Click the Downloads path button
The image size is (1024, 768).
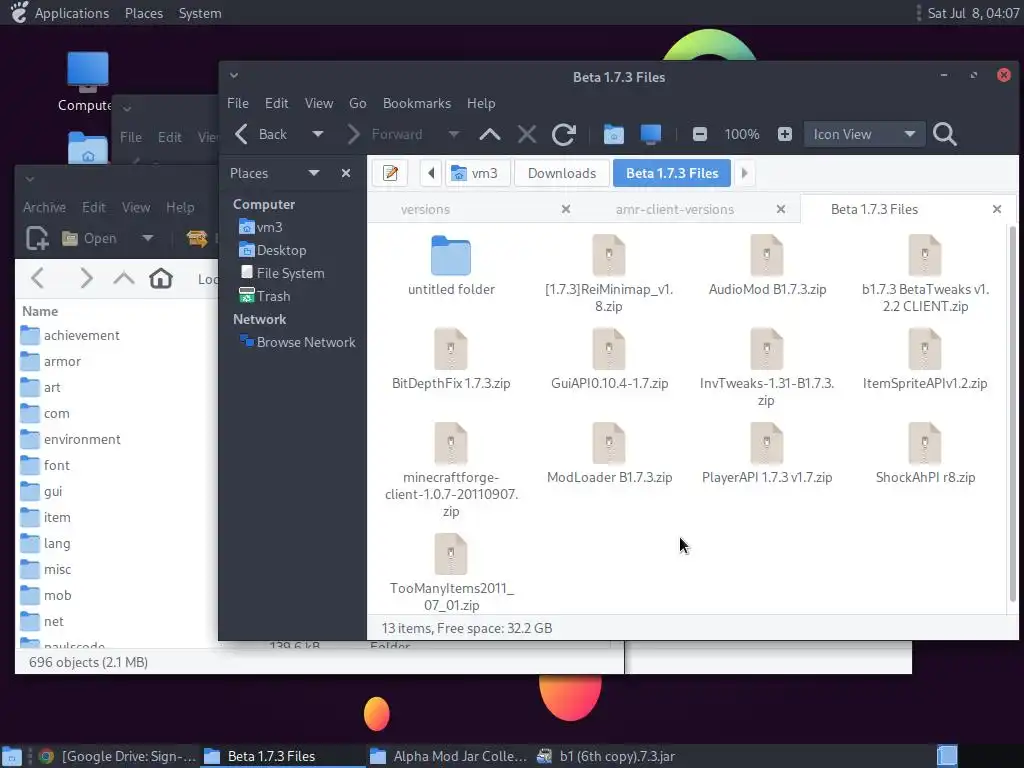562,173
